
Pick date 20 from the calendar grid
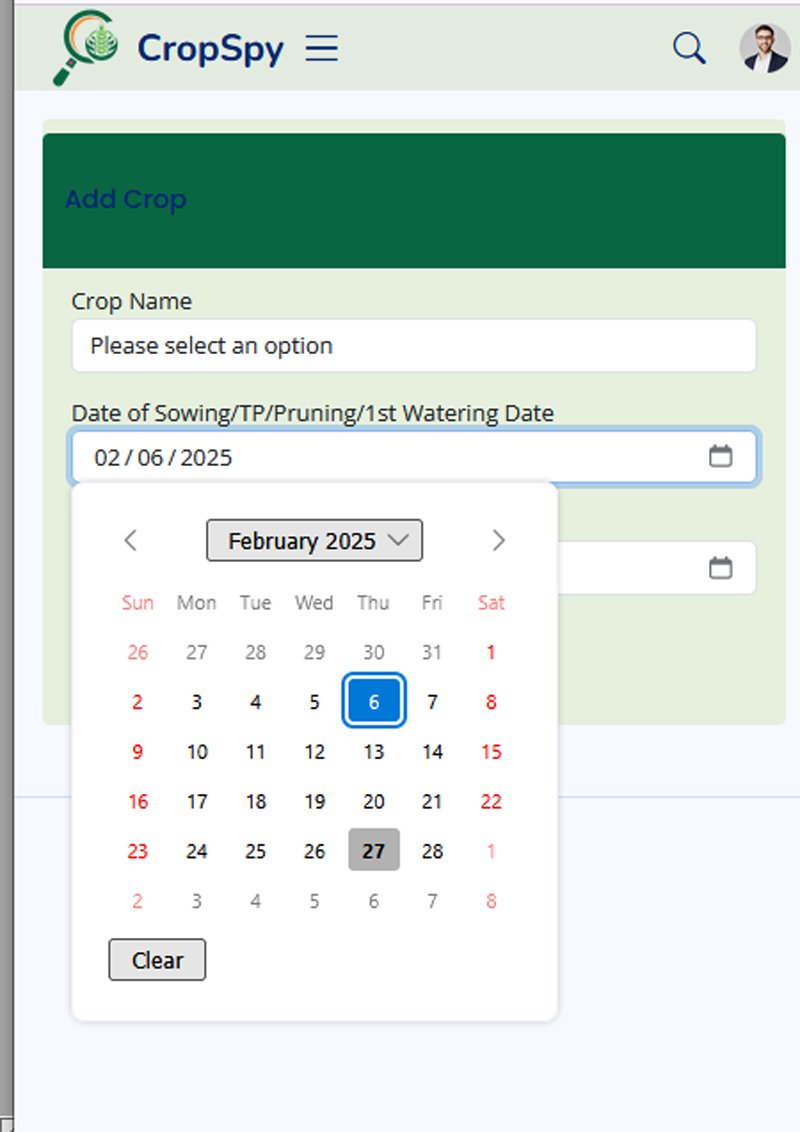(373, 801)
